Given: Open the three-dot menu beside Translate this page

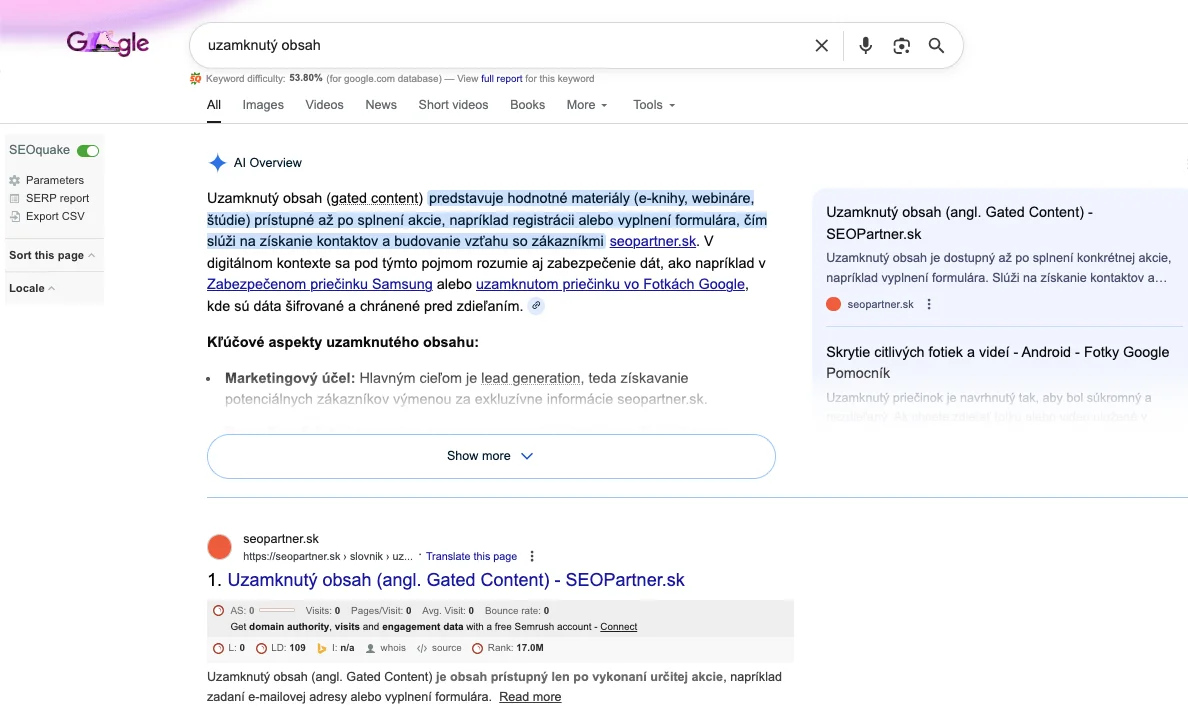Looking at the screenshot, I should point(532,556).
